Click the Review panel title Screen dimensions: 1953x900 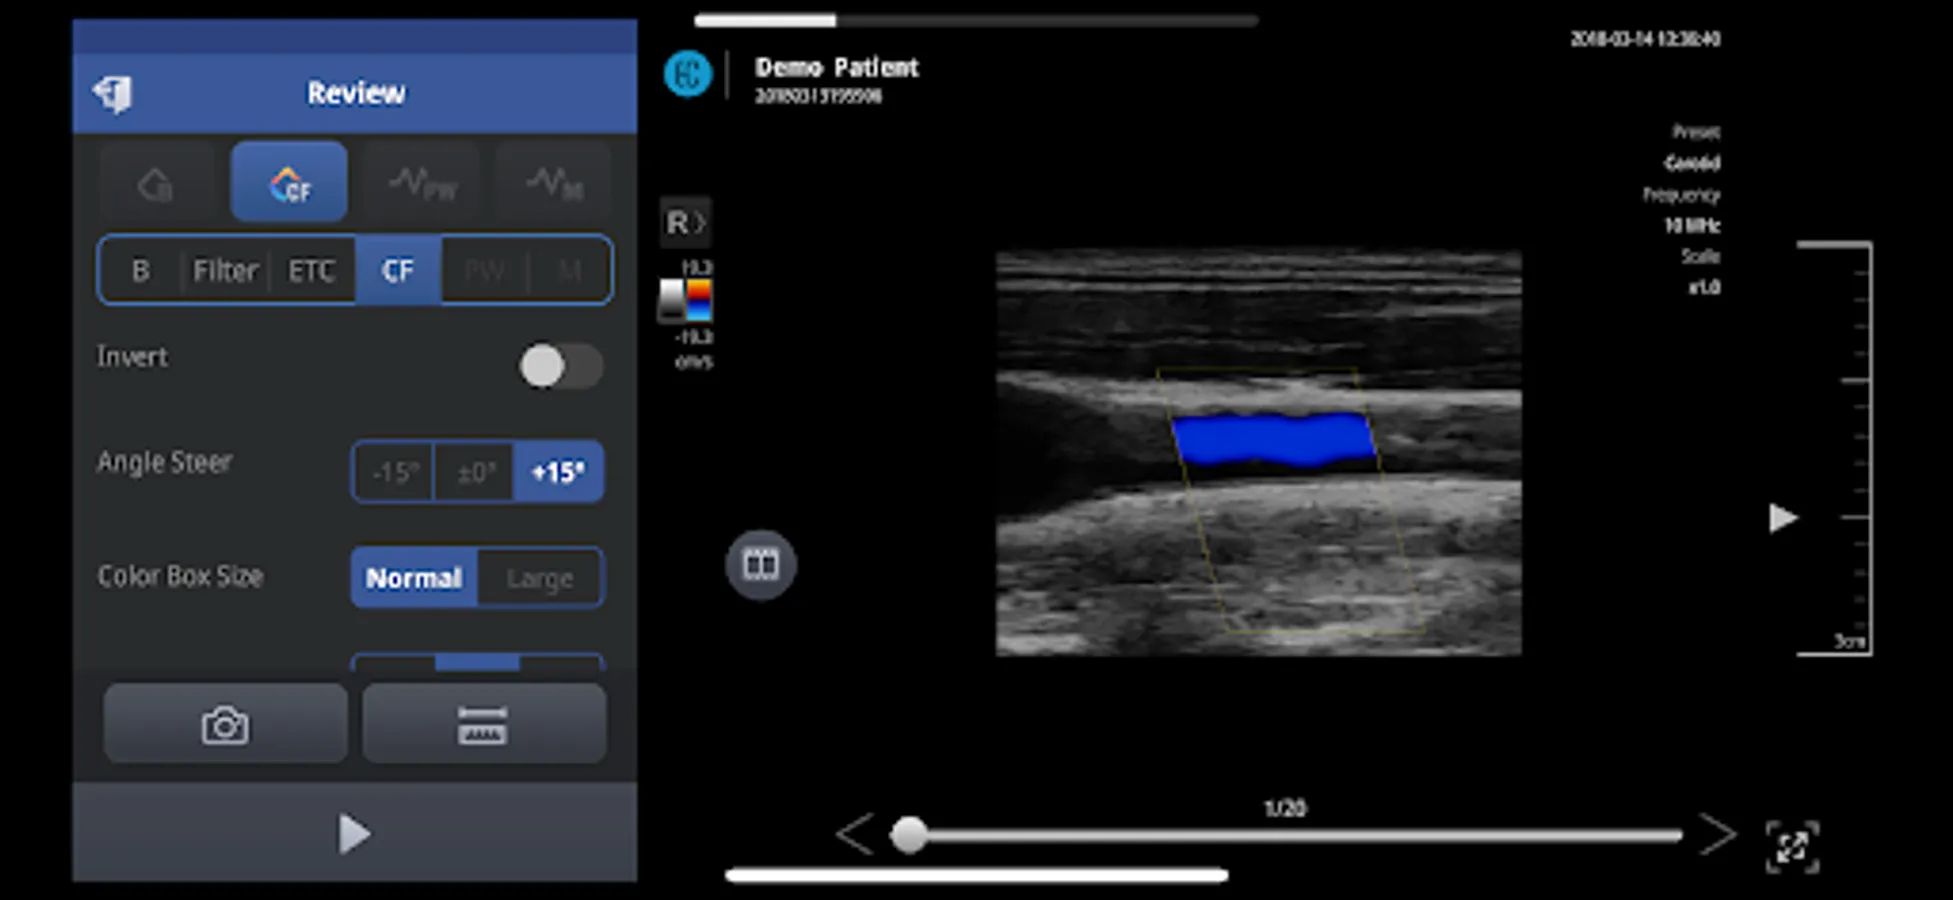[356, 93]
